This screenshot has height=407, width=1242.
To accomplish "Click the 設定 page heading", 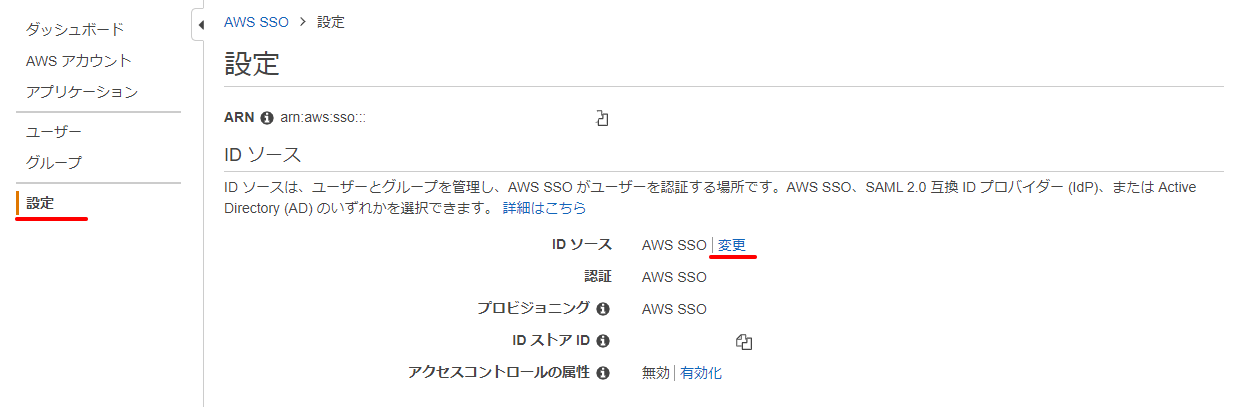I will [252, 64].
